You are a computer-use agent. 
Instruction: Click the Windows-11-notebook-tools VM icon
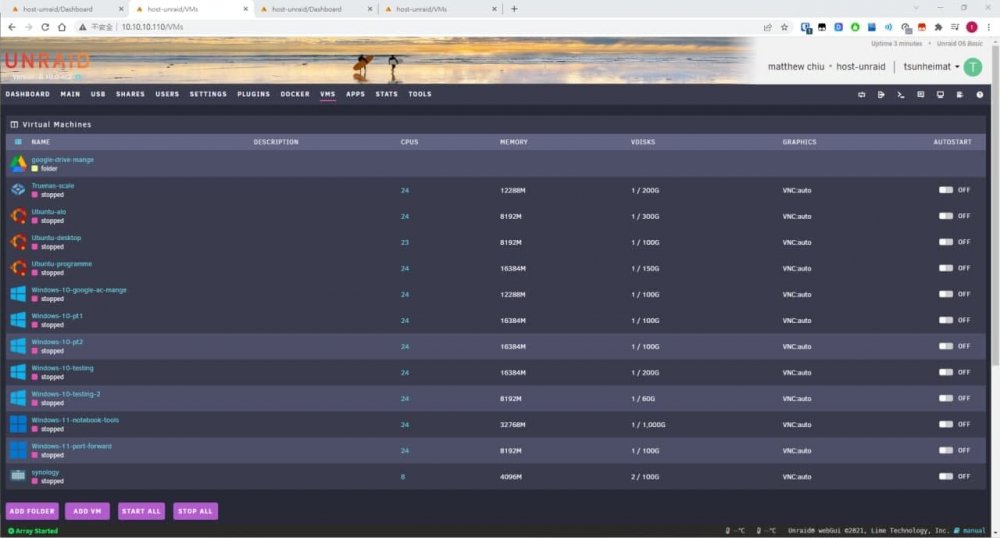18,425
